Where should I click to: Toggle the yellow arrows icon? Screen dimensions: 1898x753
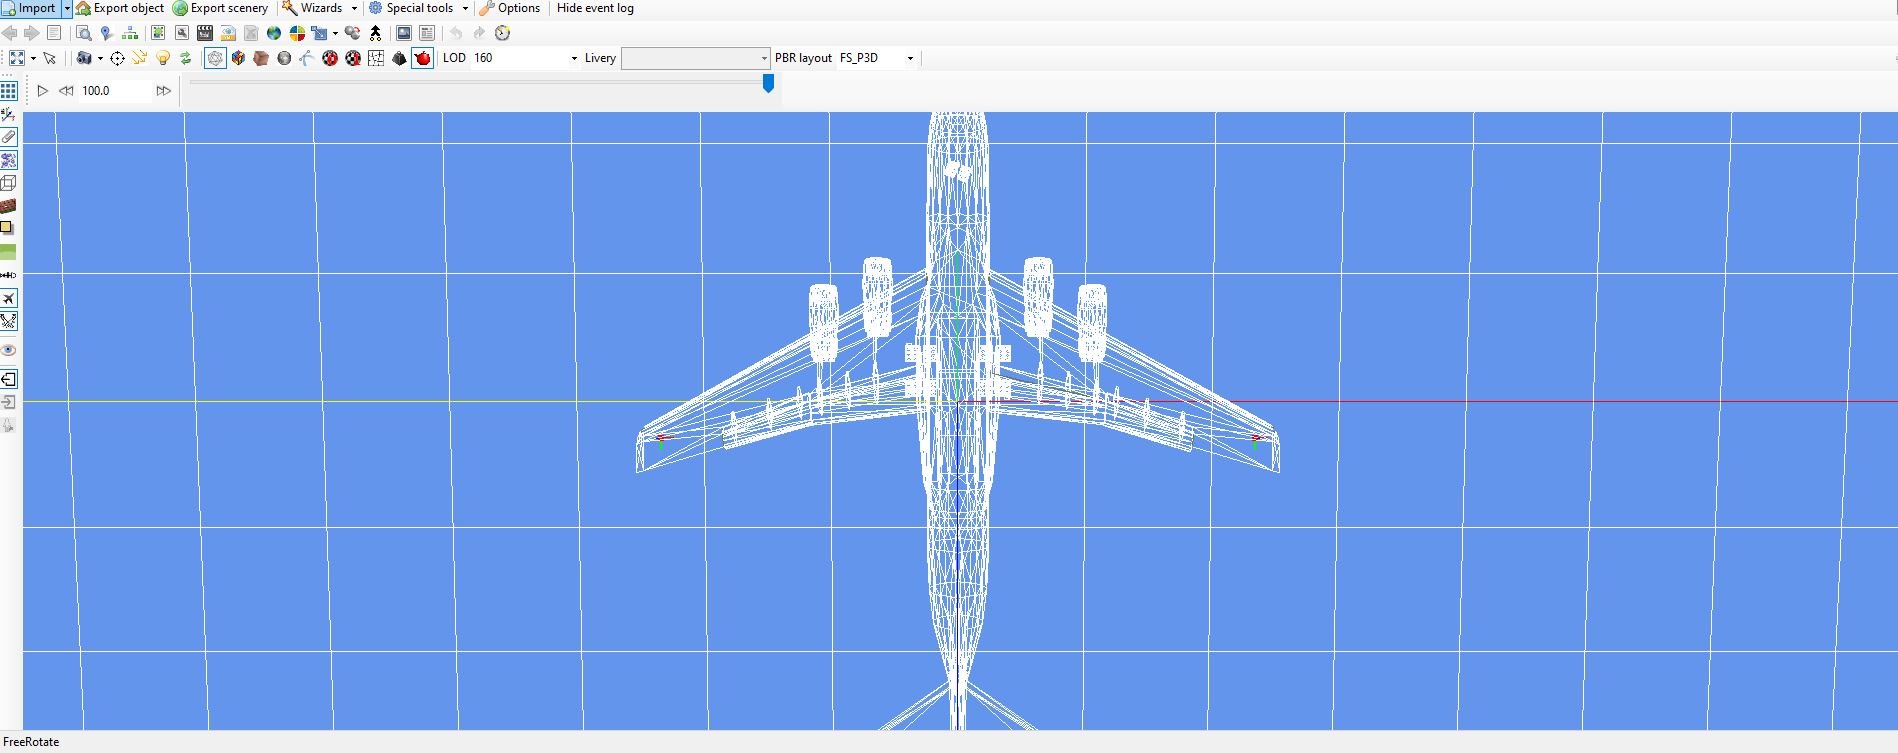tap(140, 58)
